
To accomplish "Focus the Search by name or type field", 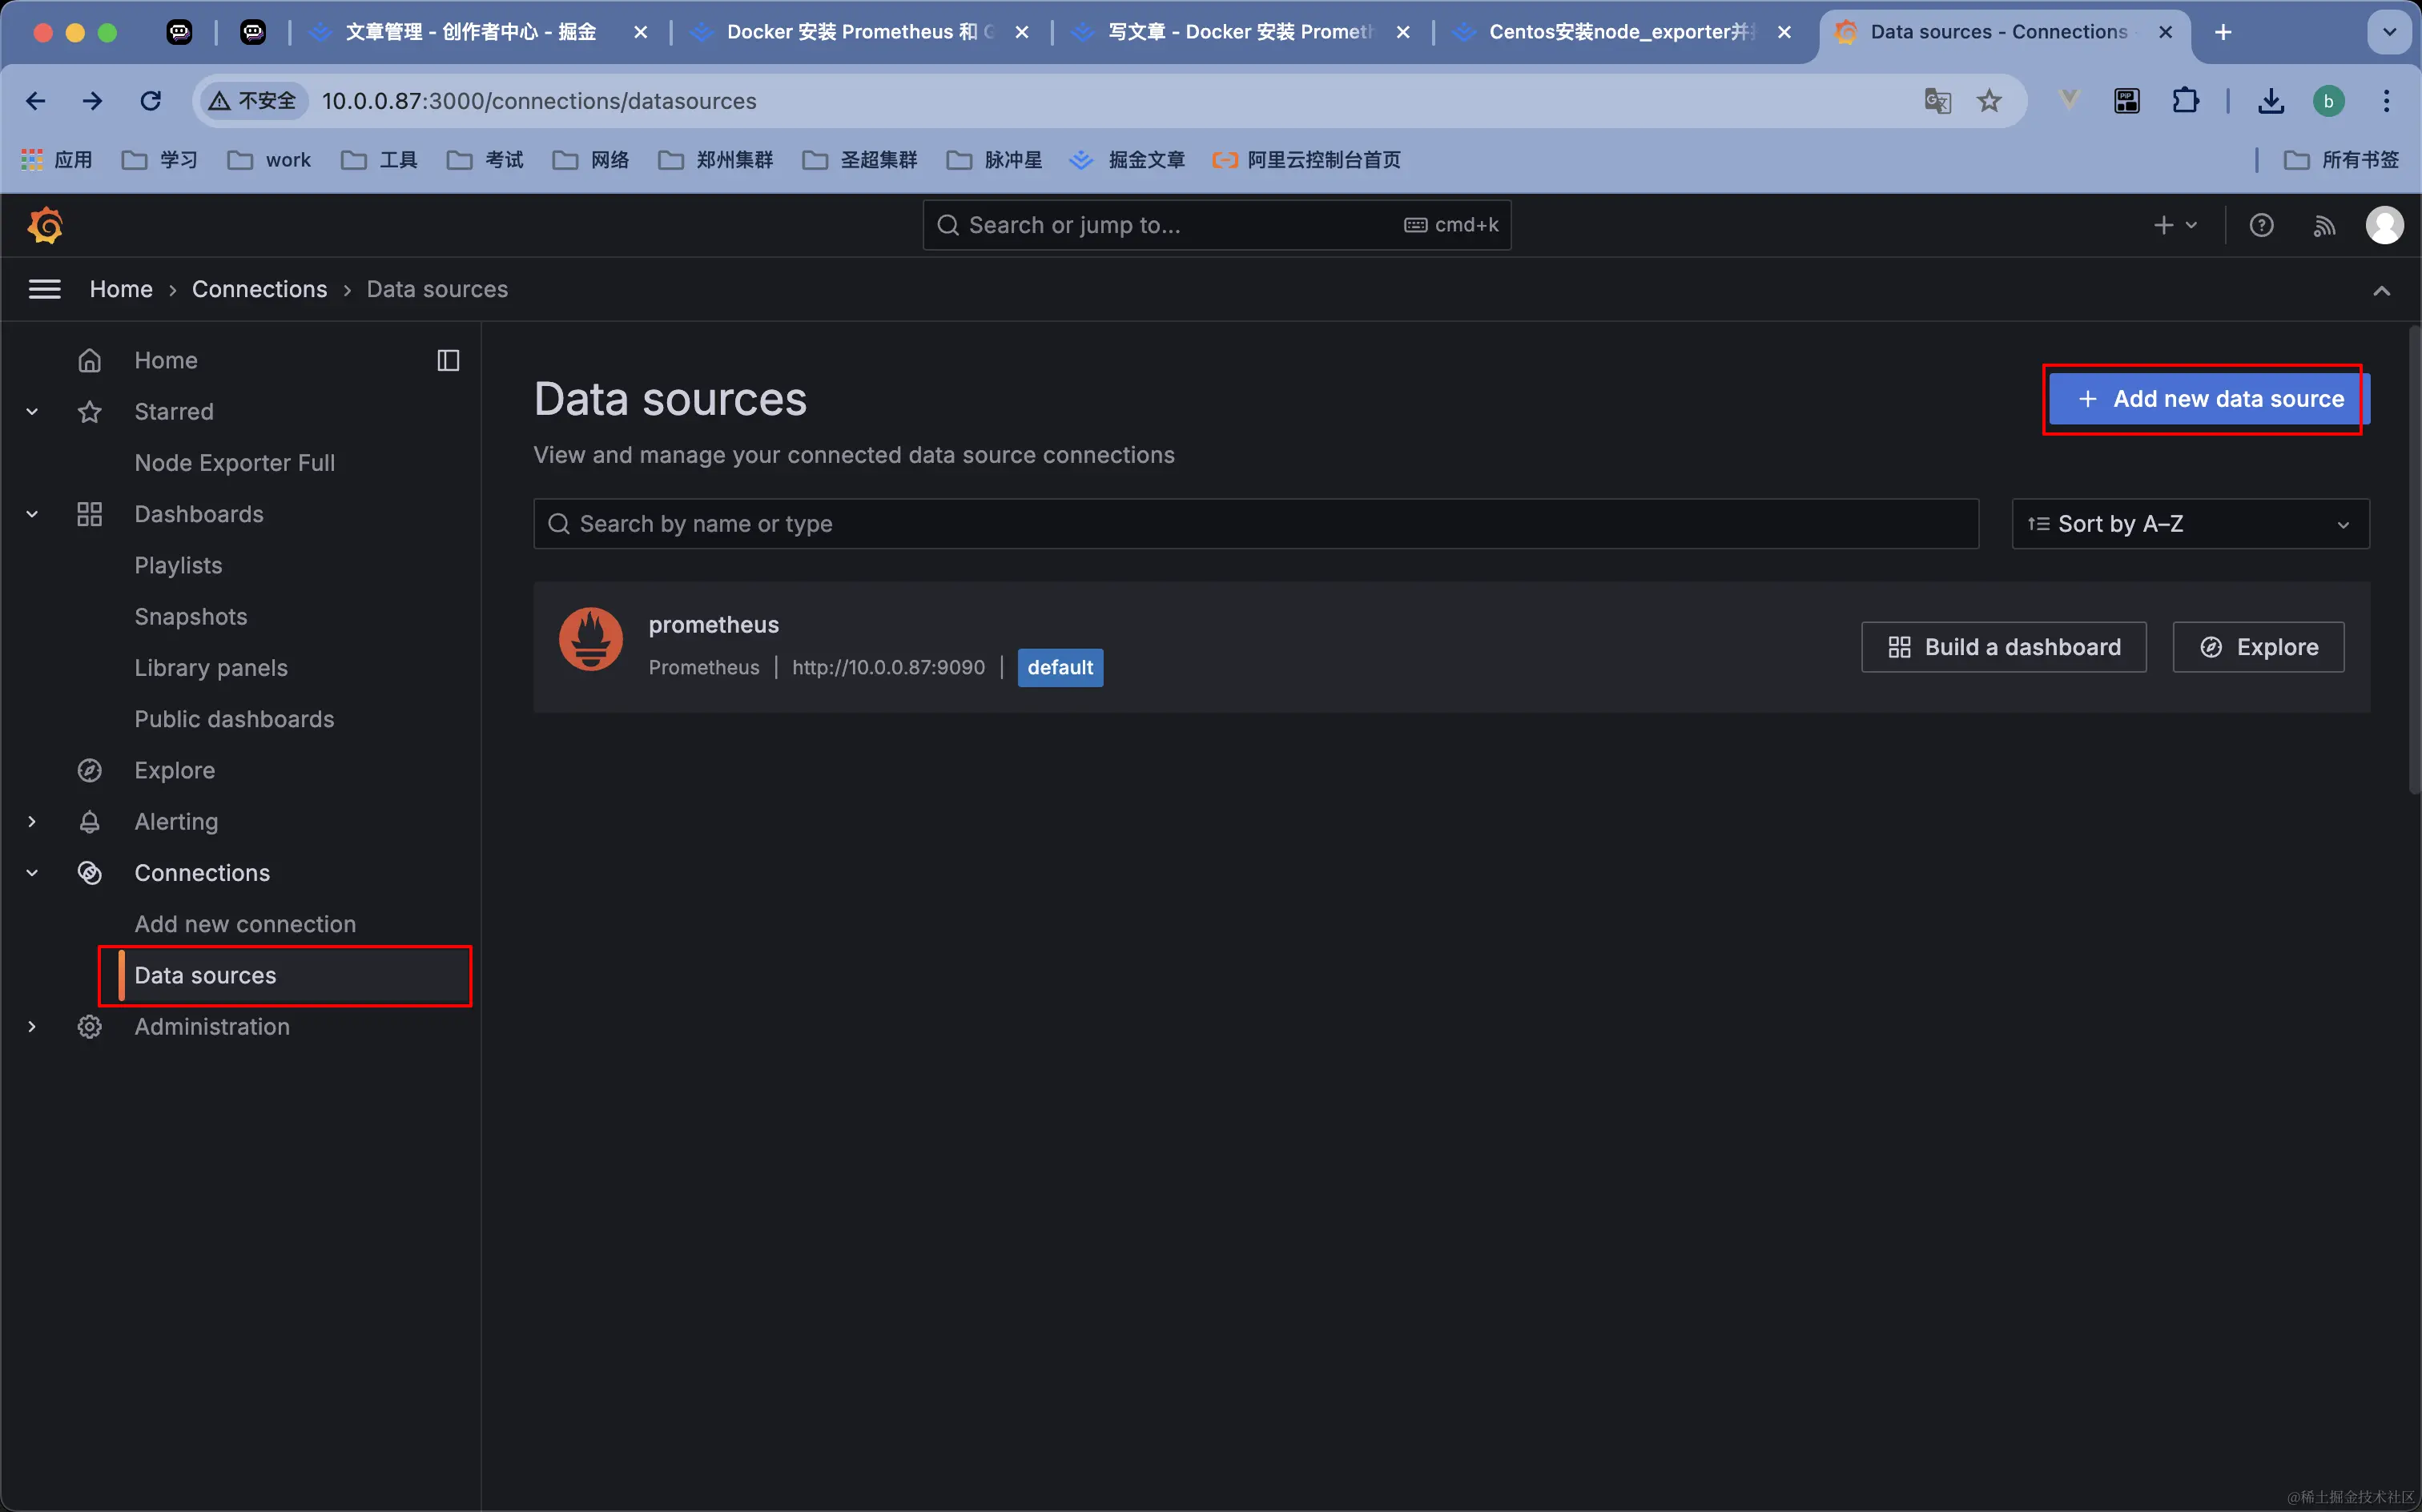I will tap(1256, 524).
